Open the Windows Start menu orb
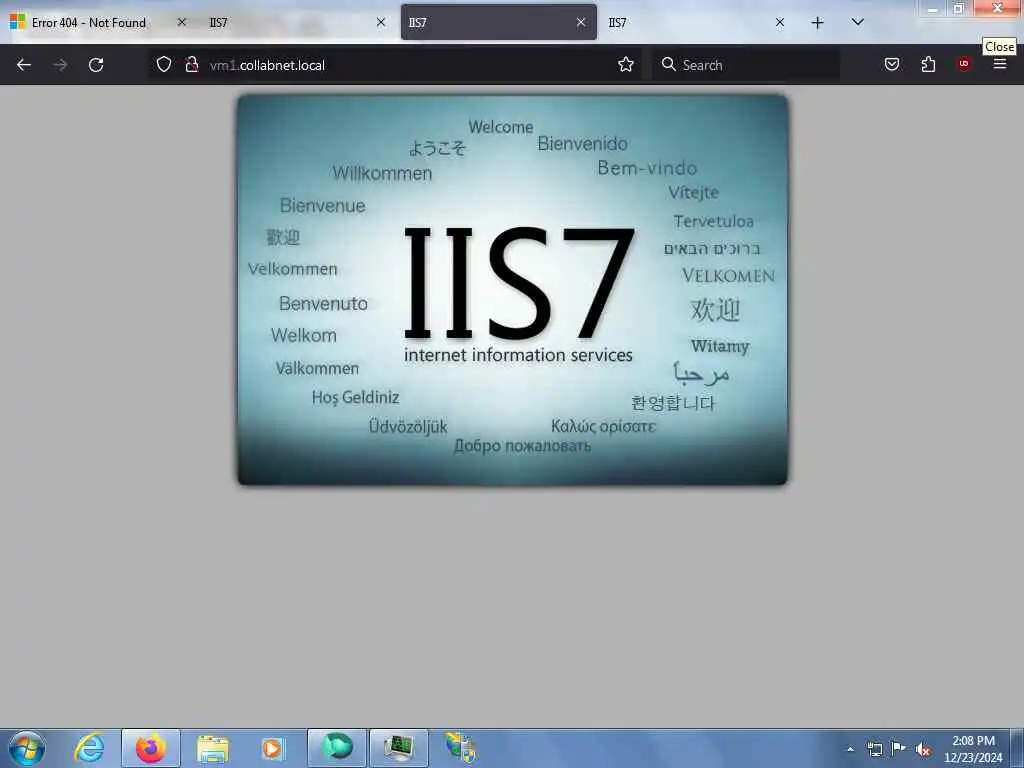 (x=27, y=748)
